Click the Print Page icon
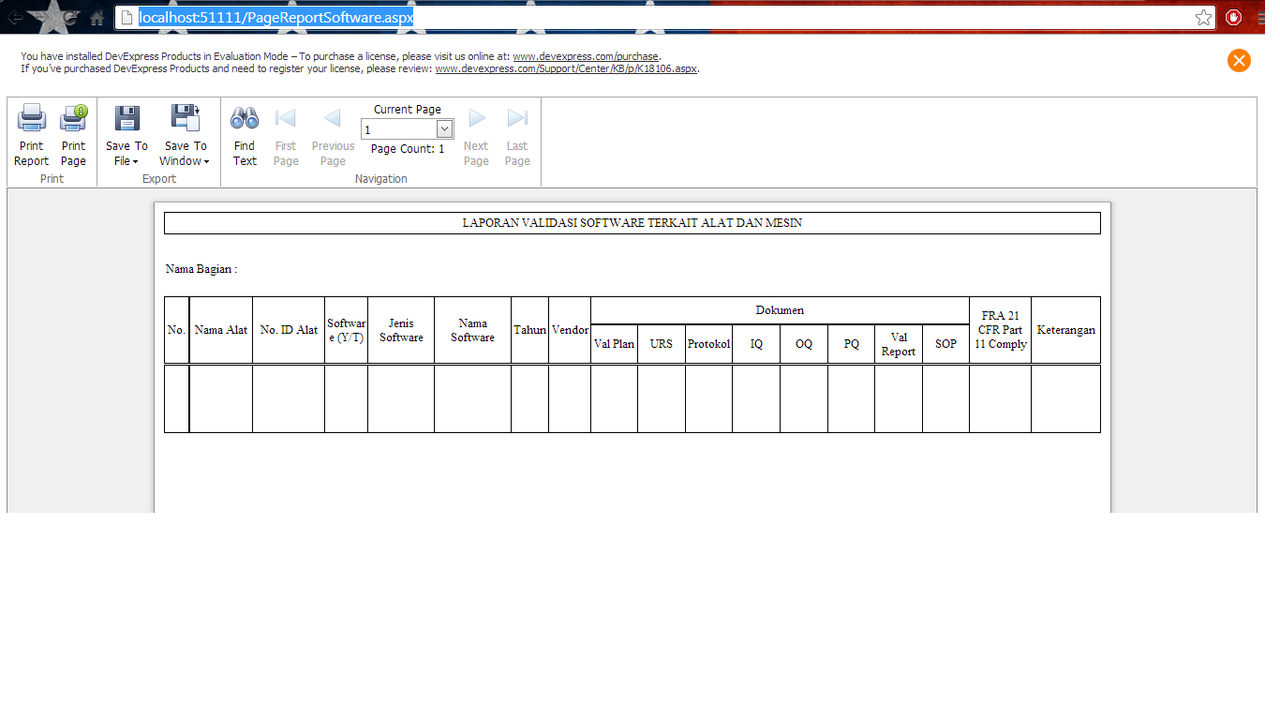The width and height of the screenshot is (1280, 720). 73,119
